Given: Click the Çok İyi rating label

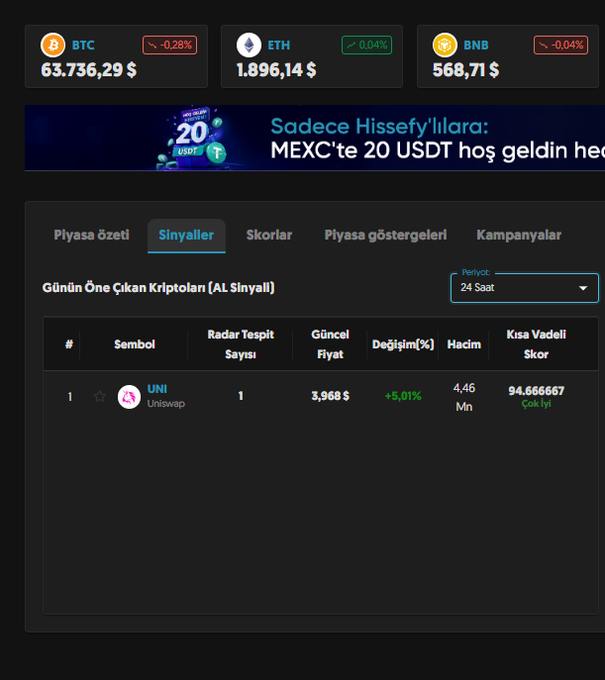Looking at the screenshot, I should coord(536,404).
